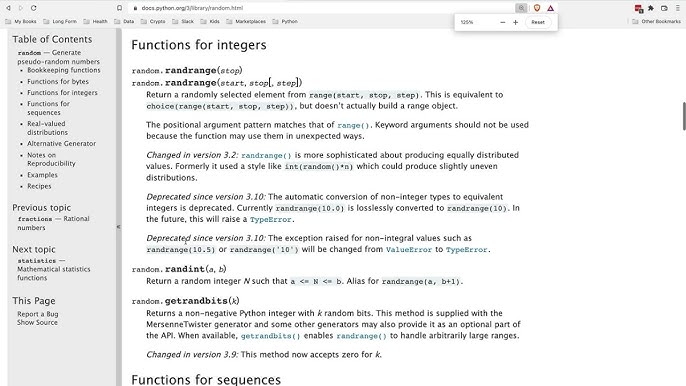Open the browser main menu button
This screenshot has height=386, width=686.
click(678, 8)
